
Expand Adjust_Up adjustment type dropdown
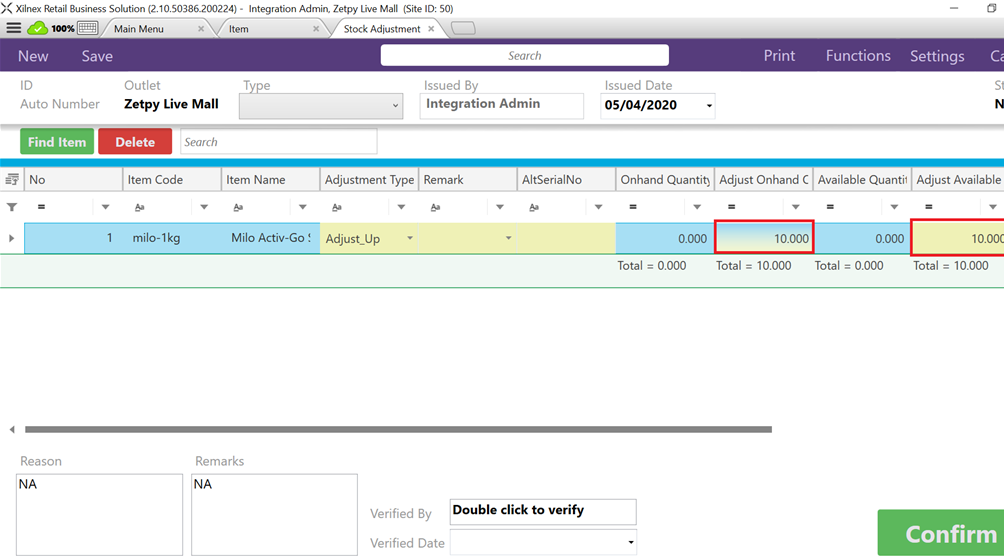(x=410, y=238)
